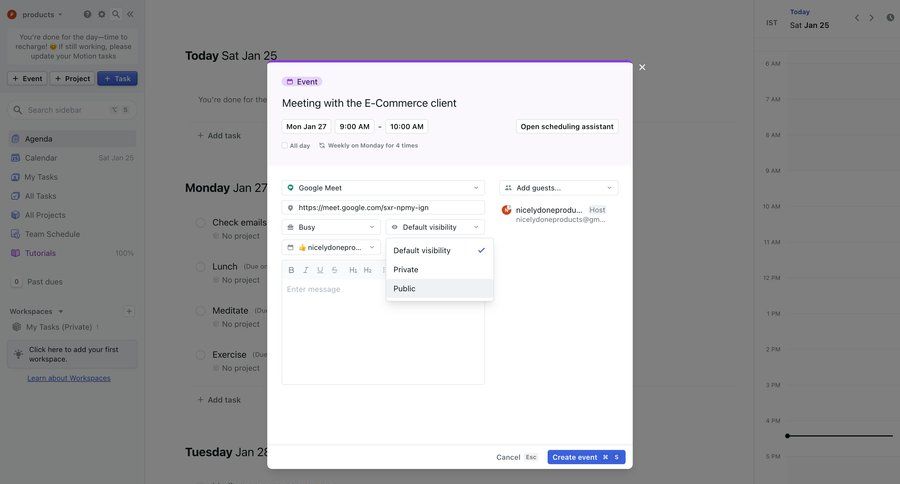Enable the All day checkbox
This screenshot has height=484, width=900.
coord(285,146)
